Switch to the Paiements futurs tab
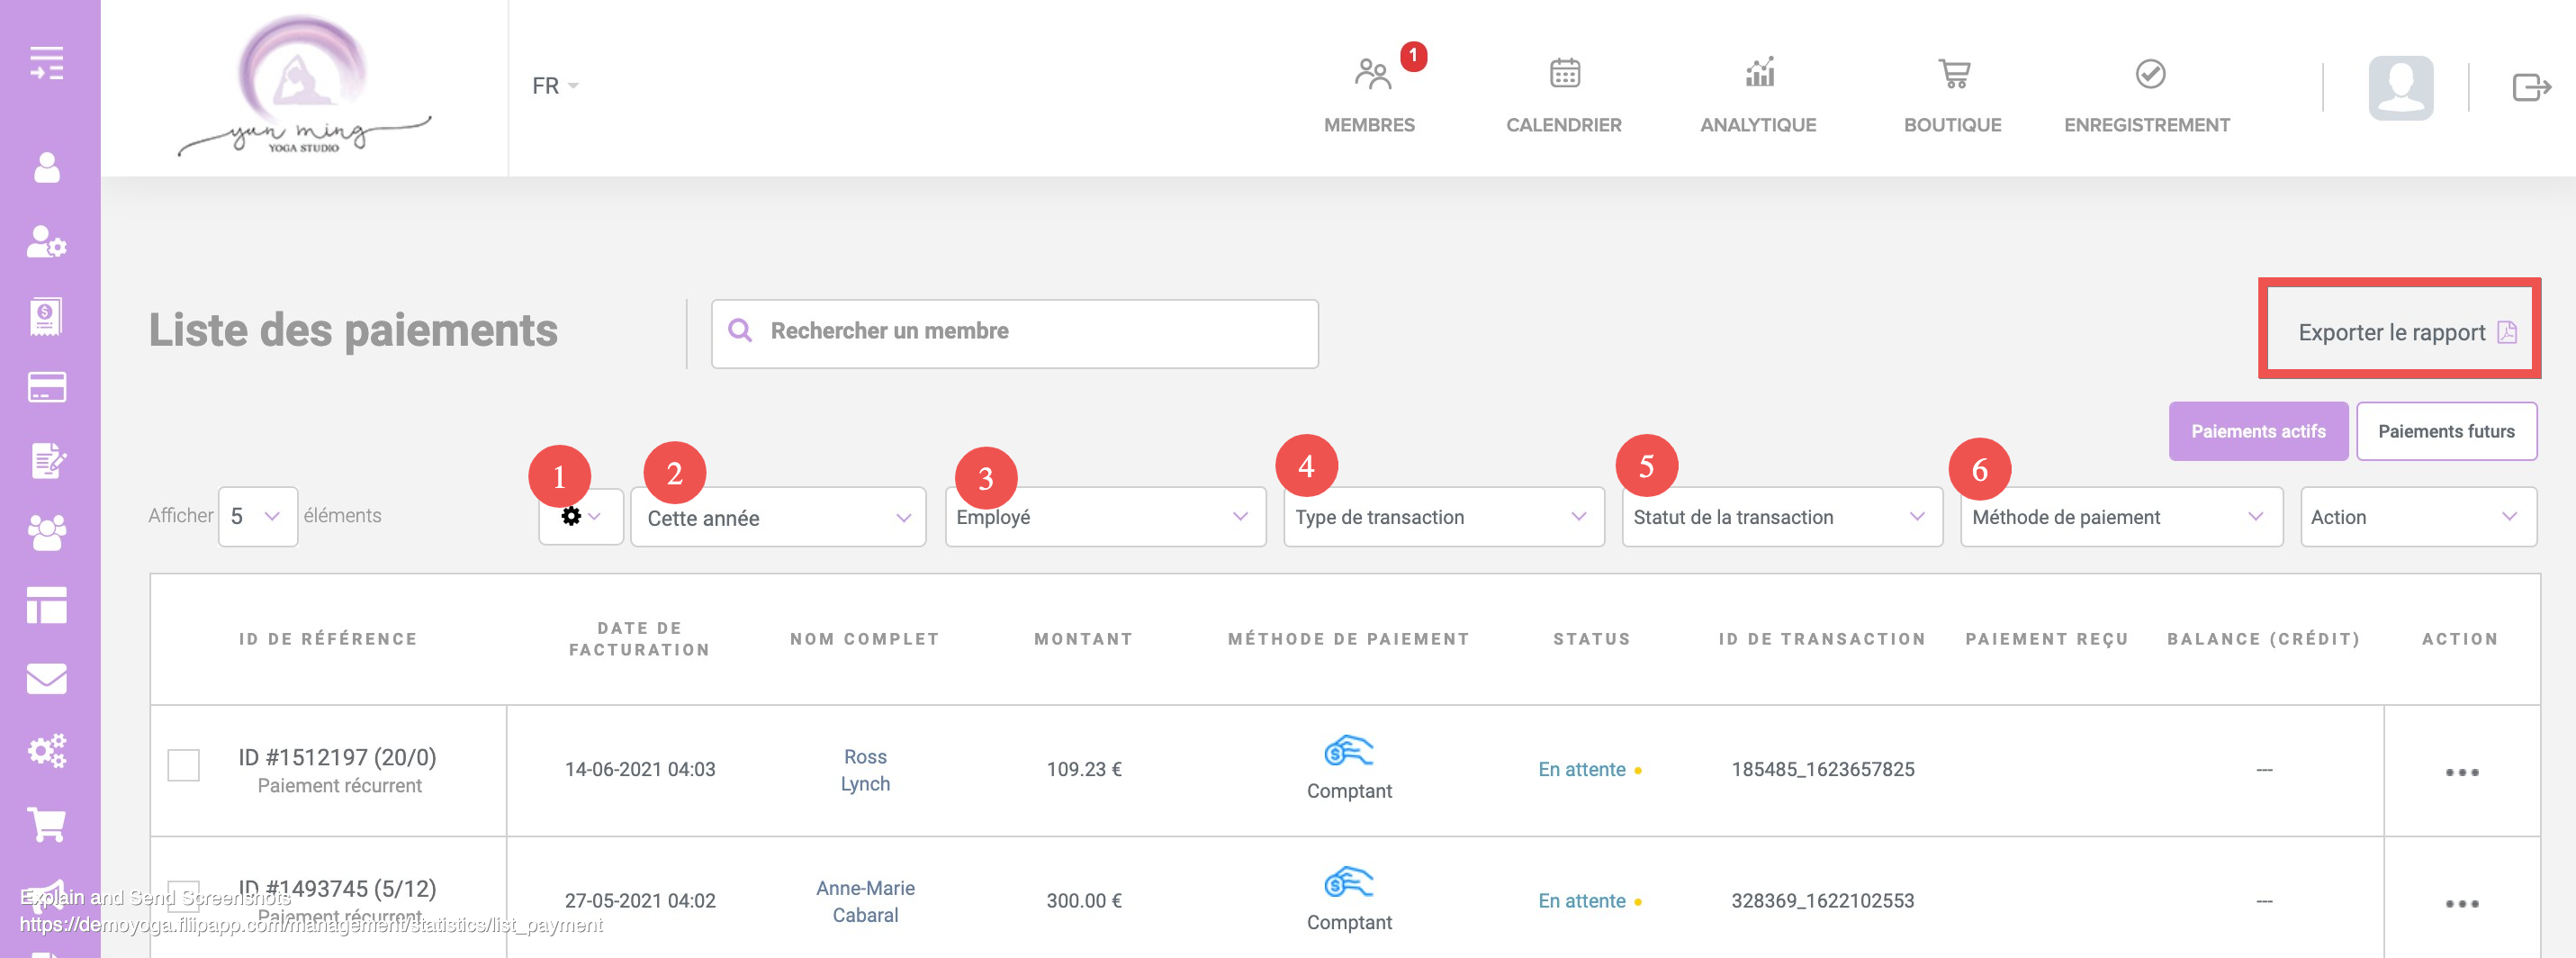 click(2445, 432)
